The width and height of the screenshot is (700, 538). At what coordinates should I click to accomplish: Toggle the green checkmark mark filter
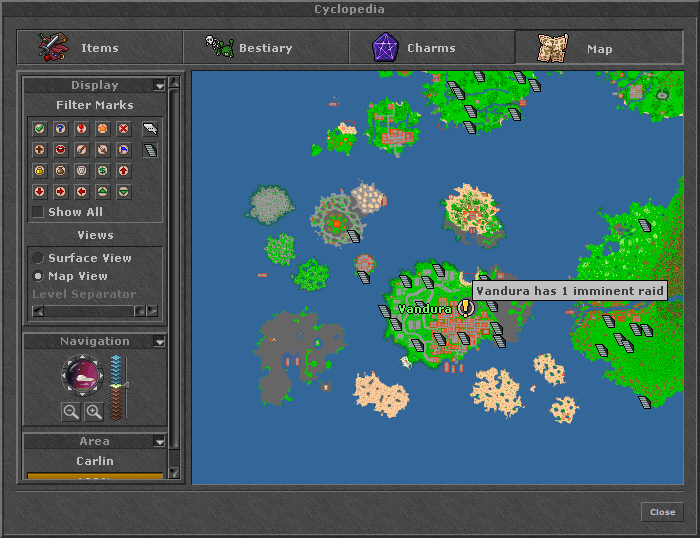pos(39,129)
